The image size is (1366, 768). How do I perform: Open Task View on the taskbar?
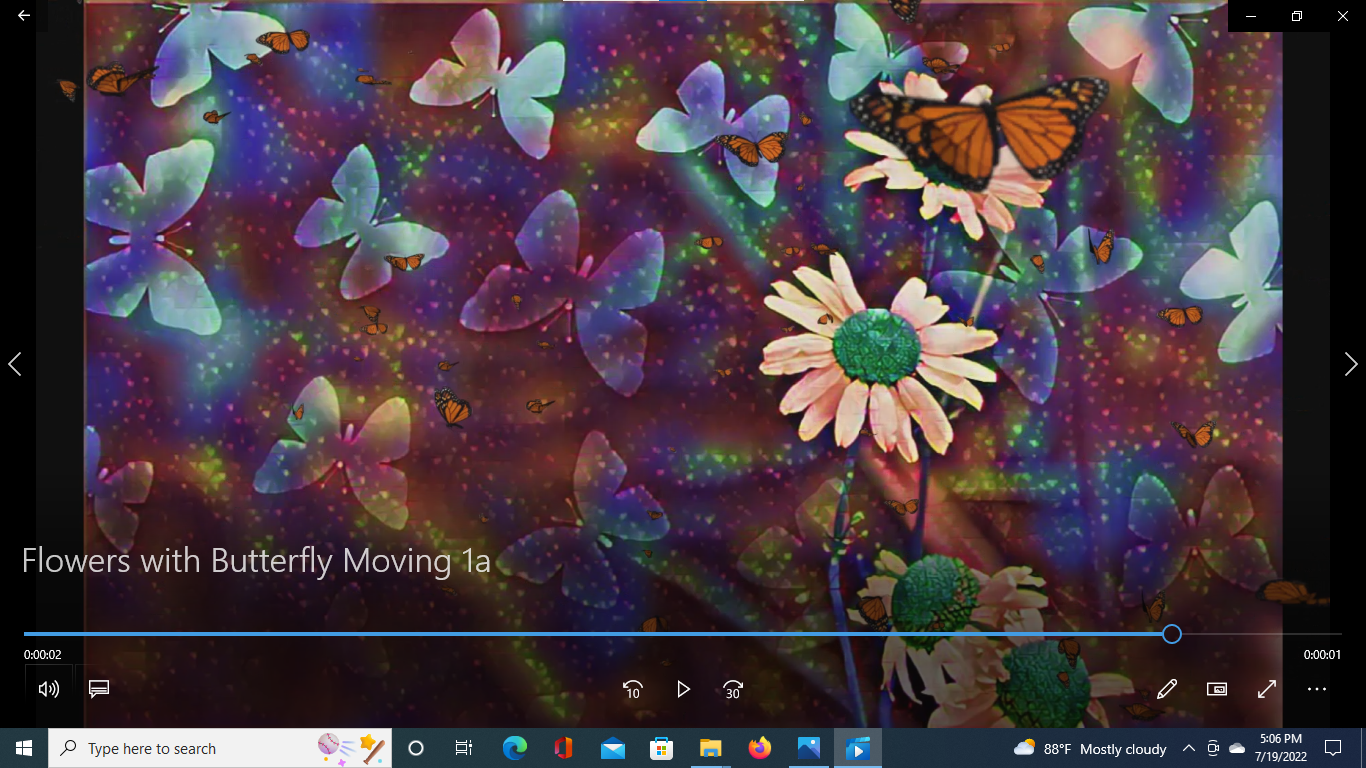tap(464, 748)
